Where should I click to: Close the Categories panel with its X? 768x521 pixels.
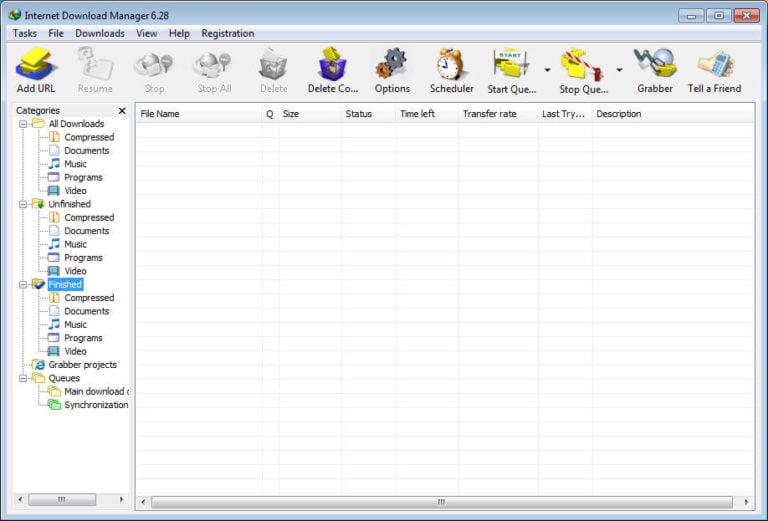pyautogui.click(x=122, y=111)
